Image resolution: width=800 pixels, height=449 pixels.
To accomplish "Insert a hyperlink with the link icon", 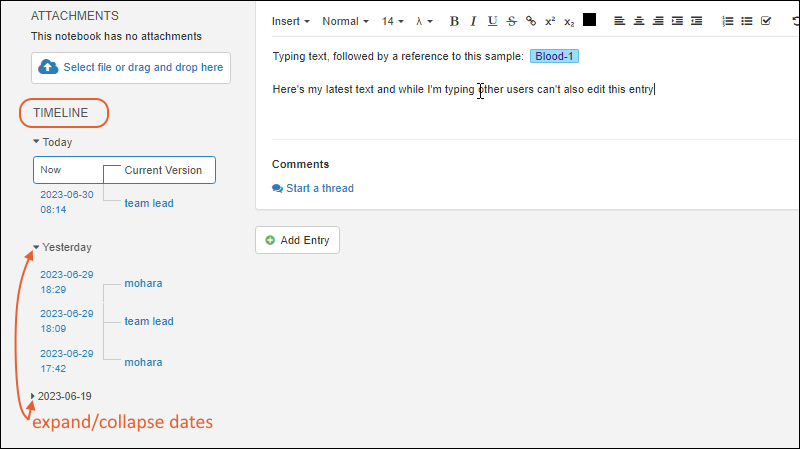I will click(x=531, y=21).
